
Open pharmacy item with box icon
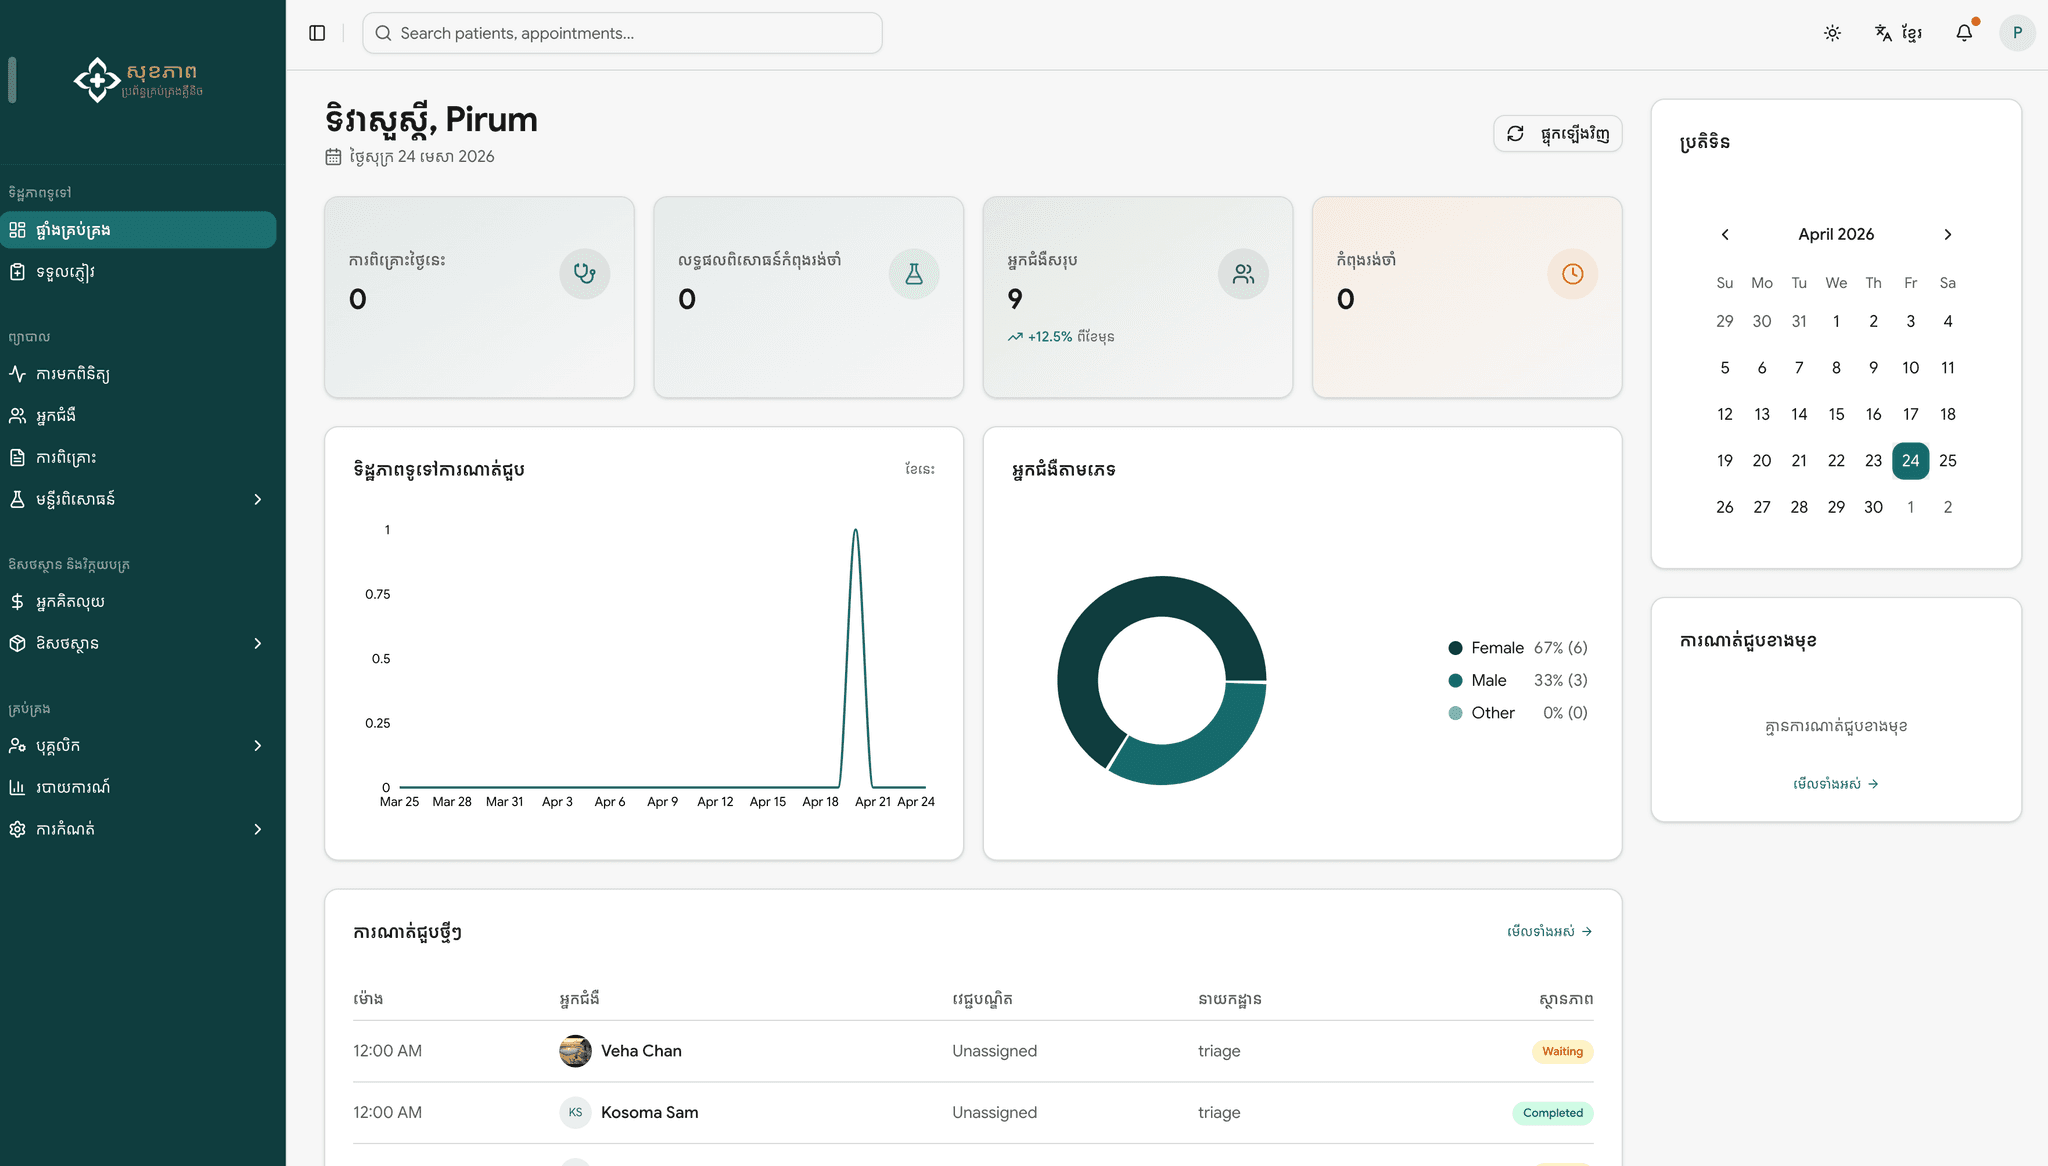(x=138, y=643)
